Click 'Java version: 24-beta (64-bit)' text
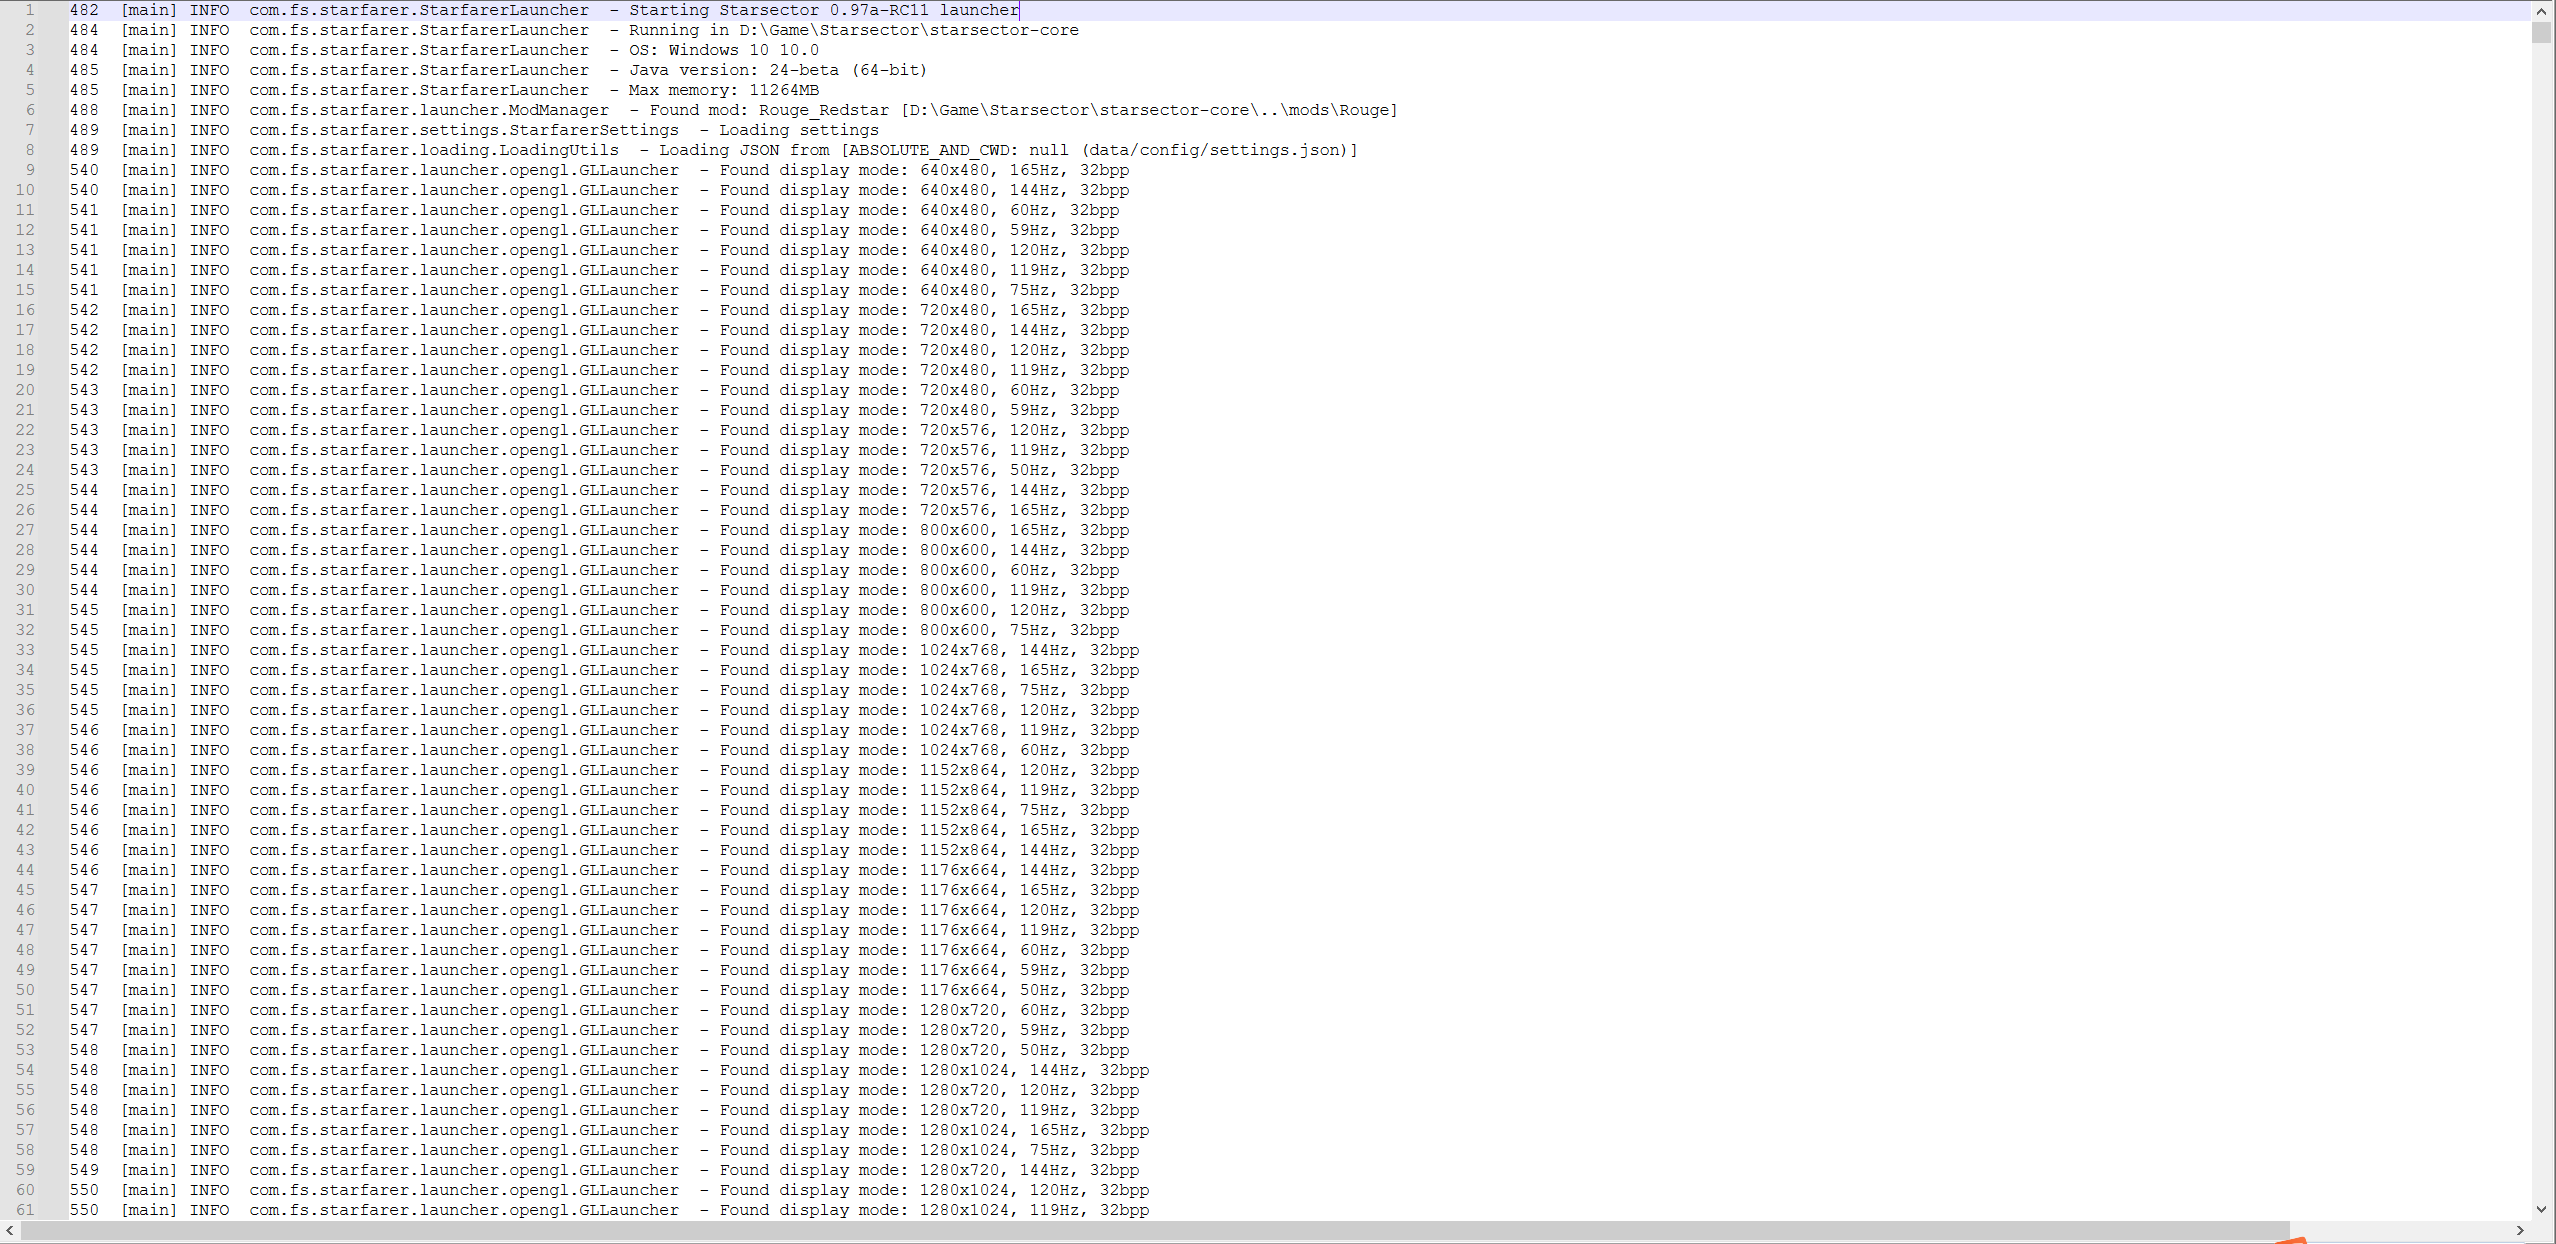The width and height of the screenshot is (2556, 1244). pyautogui.click(x=777, y=70)
